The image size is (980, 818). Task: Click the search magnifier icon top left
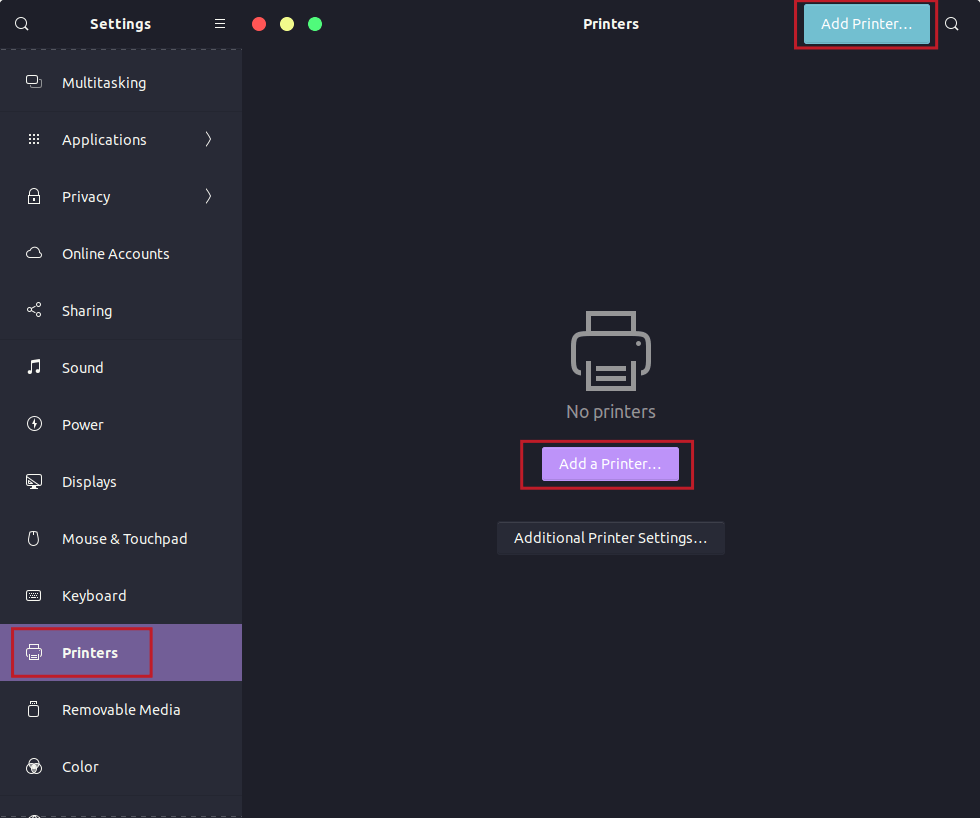(21, 23)
